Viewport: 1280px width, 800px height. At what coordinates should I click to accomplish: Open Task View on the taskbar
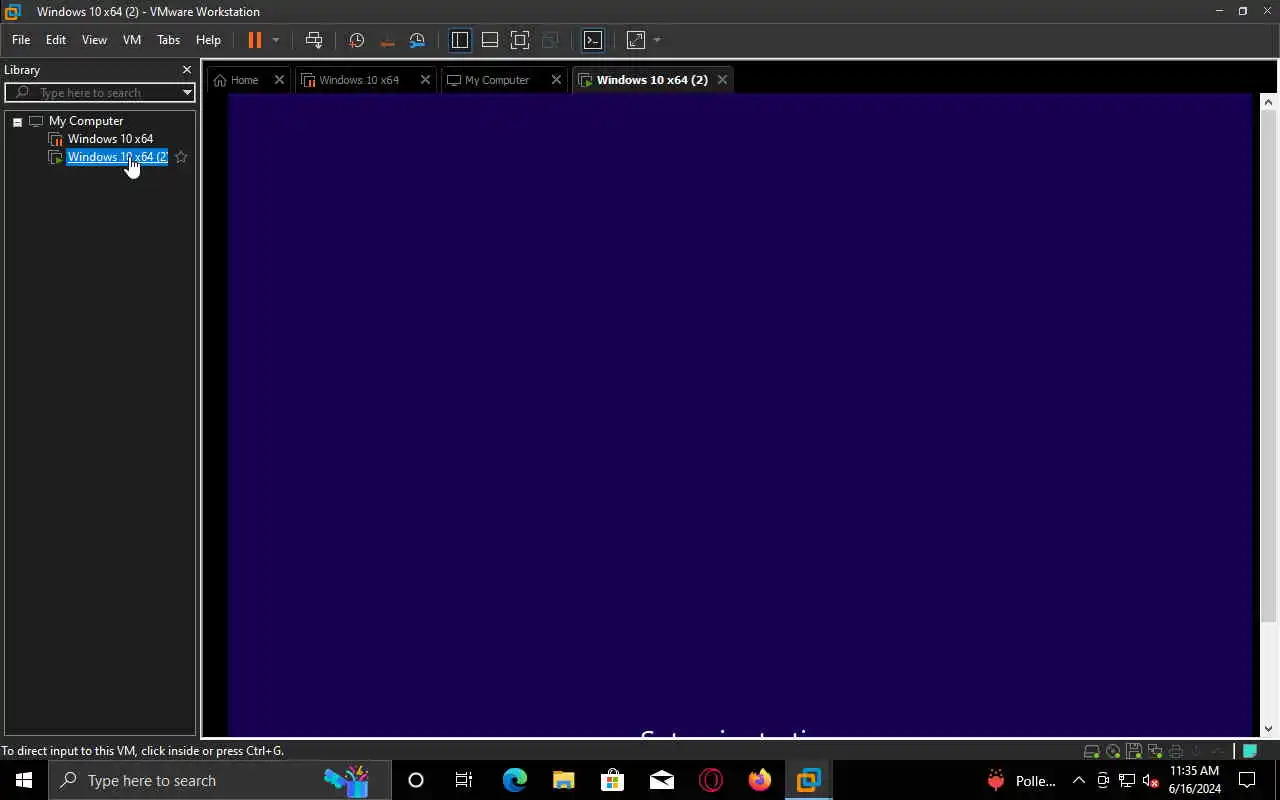(464, 780)
